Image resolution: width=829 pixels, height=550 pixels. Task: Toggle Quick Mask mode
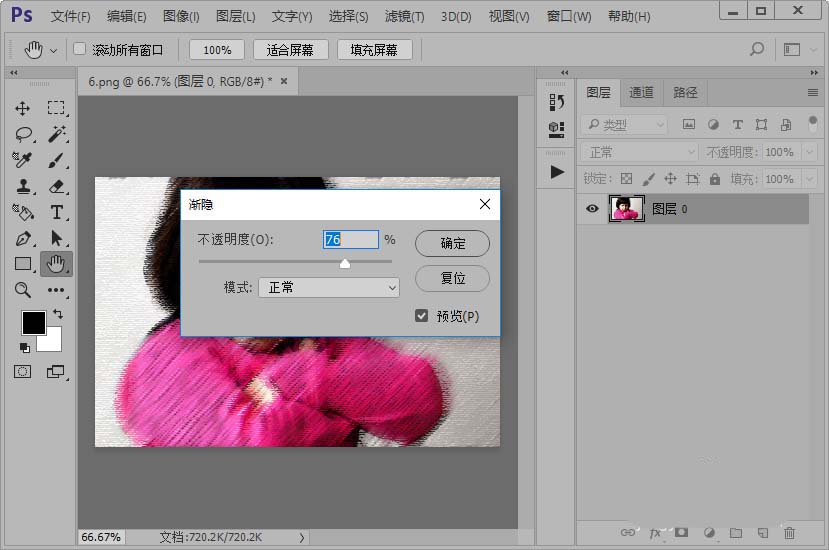22,371
